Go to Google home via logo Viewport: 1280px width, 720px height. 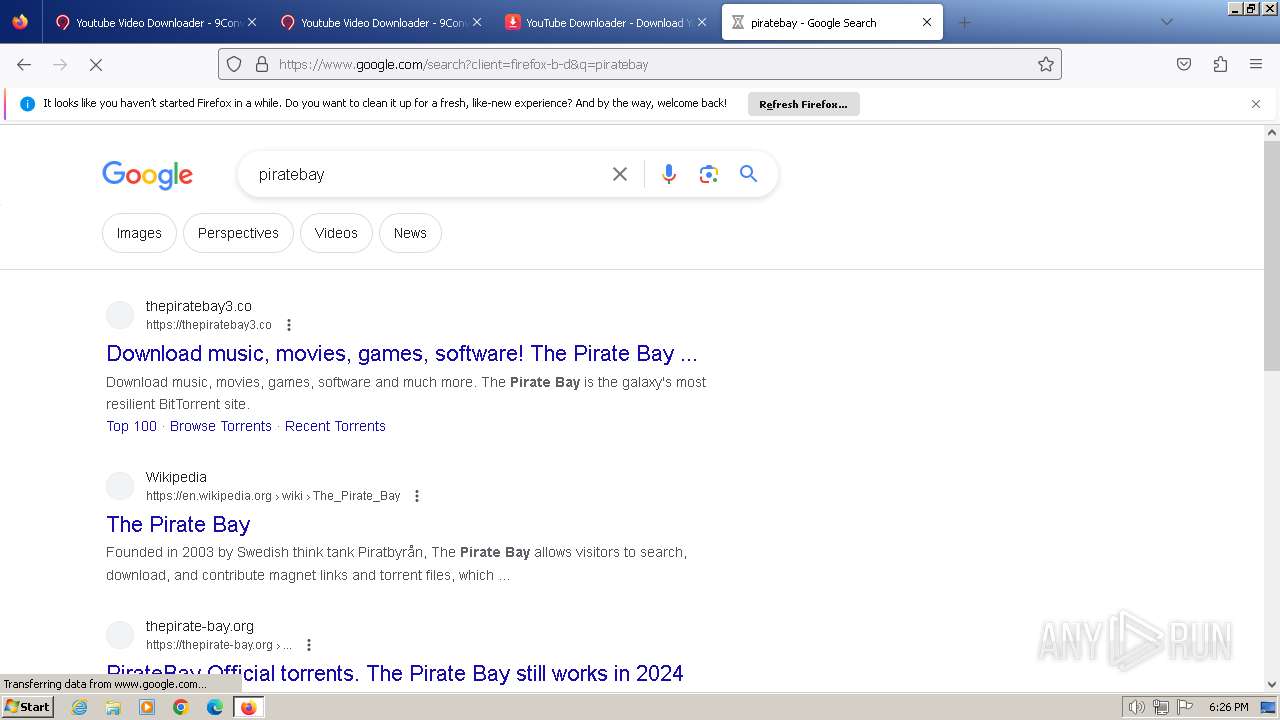pos(147,175)
